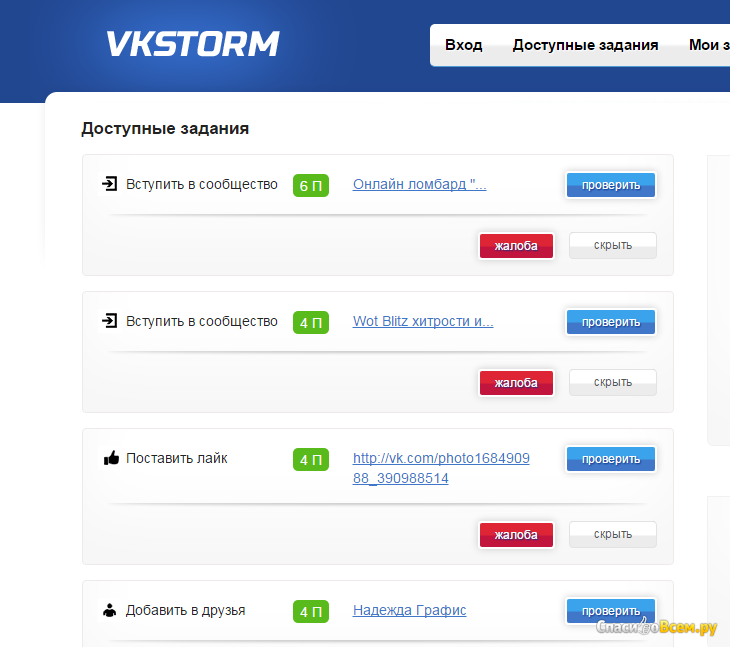Image resolution: width=730 pixels, height=647 pixels.
Task: Click проверить for Wot Blitz task
Action: (x=611, y=322)
